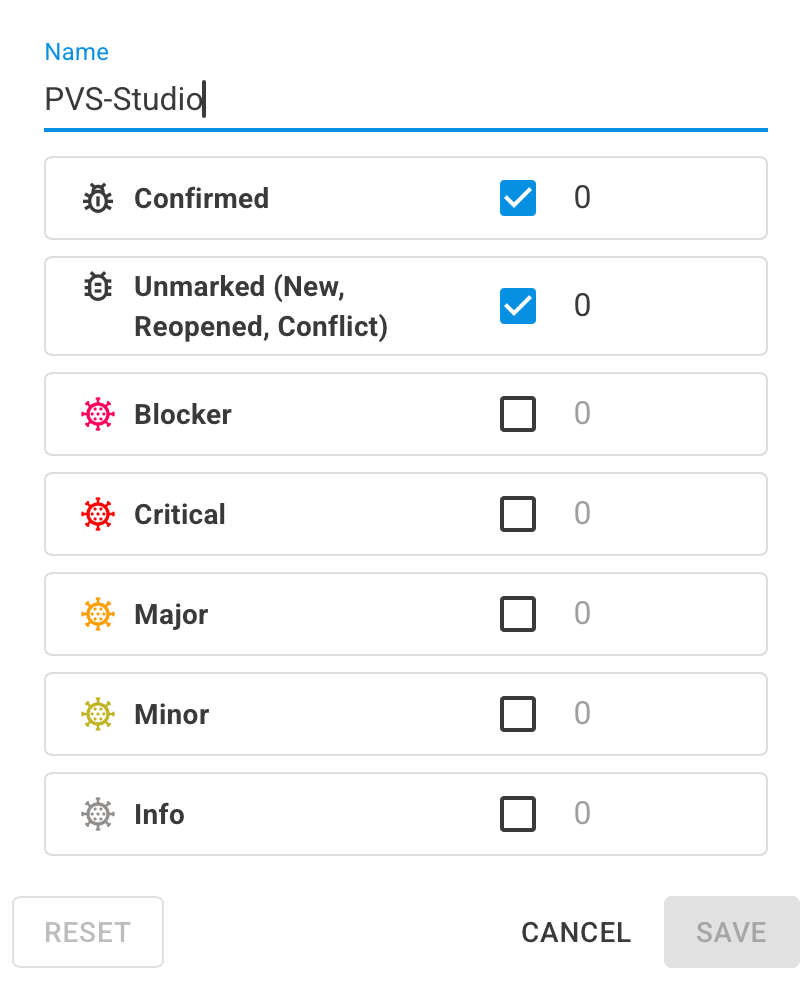Viewport: 812px width, 982px height.
Task: Enable the Blocker checkbox
Action: tap(518, 414)
